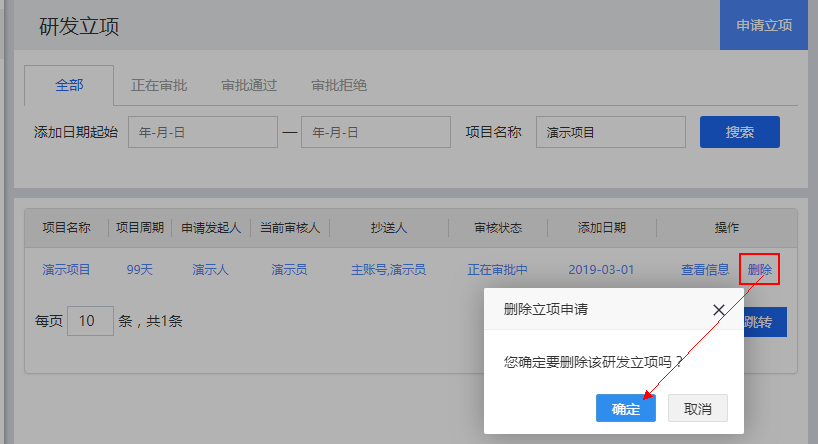Click the 项目周期 column header
818x444 pixels.
click(140, 227)
